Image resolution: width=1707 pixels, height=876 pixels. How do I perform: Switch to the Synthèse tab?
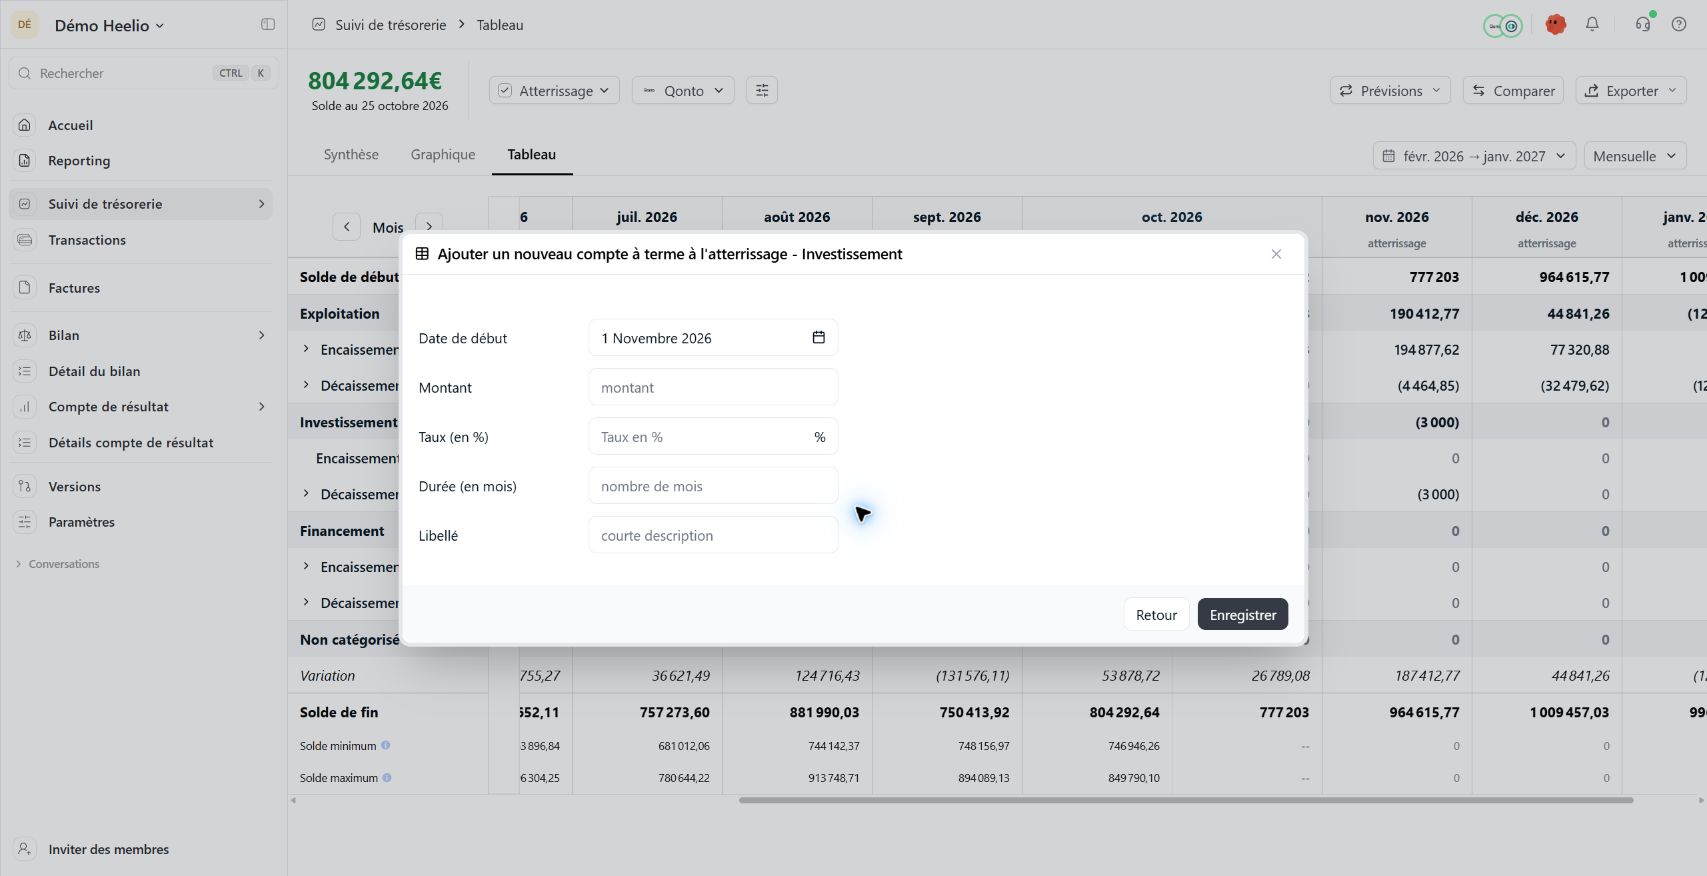point(351,155)
